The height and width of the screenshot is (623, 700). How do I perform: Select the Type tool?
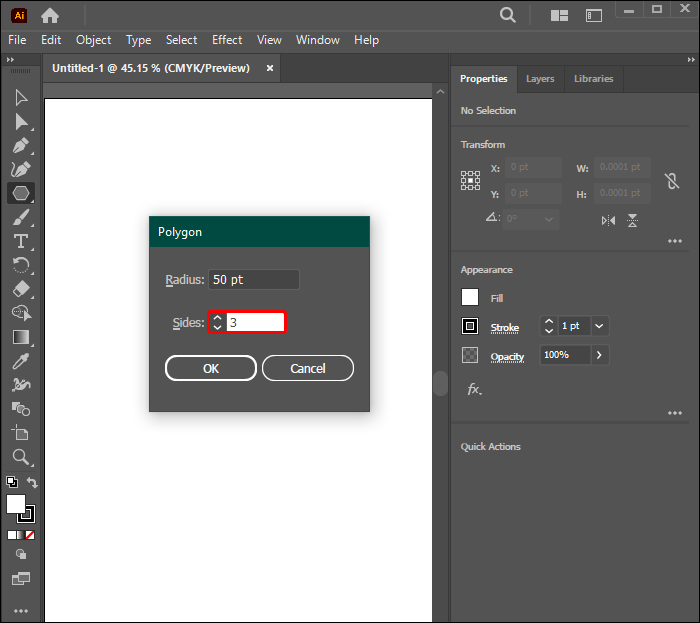[x=20, y=242]
